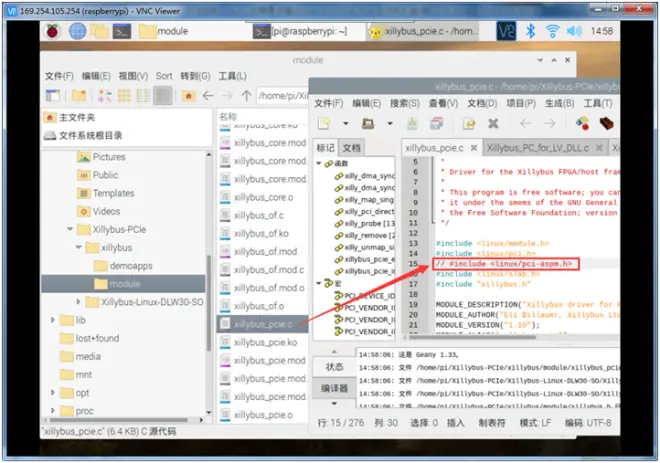Viewport: 660px width, 463px height.
Task: Collapse the macros group in Geany sidebar
Action: 319,283
